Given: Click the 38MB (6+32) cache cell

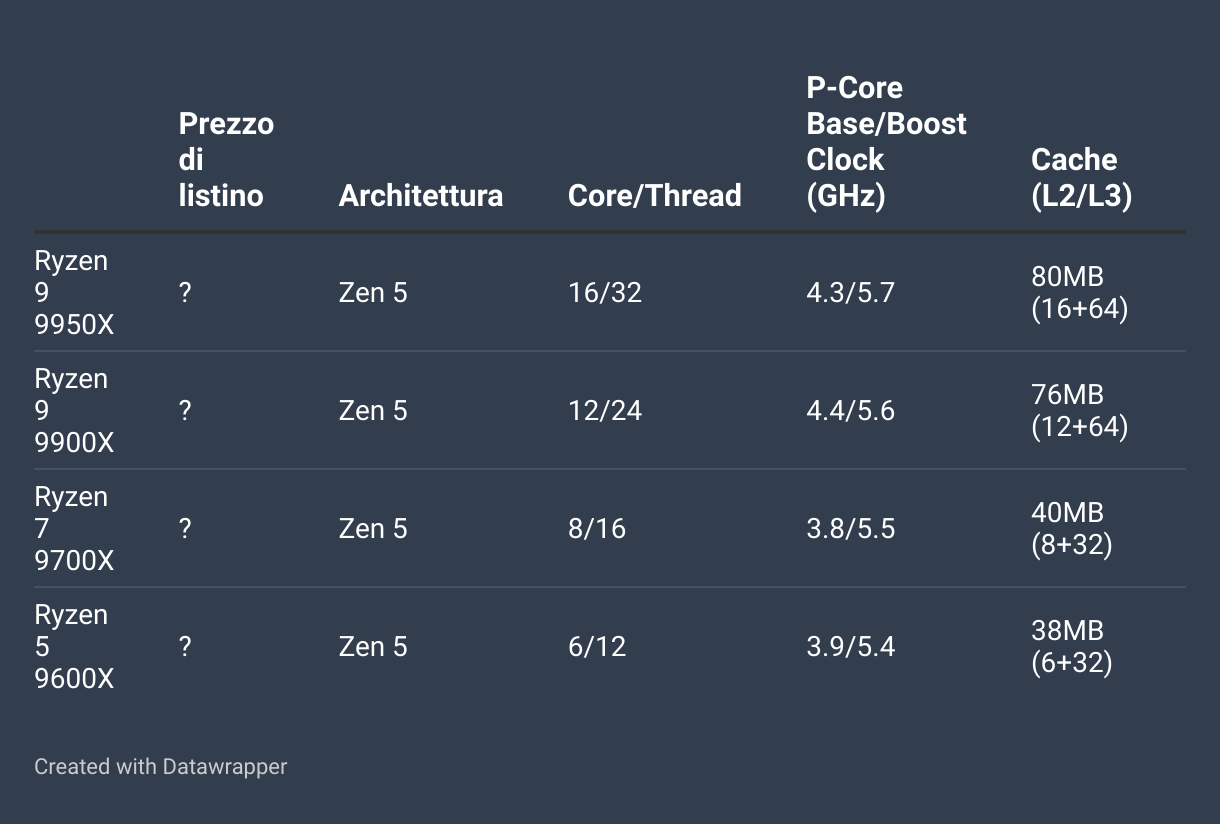Looking at the screenshot, I should point(1072,647).
